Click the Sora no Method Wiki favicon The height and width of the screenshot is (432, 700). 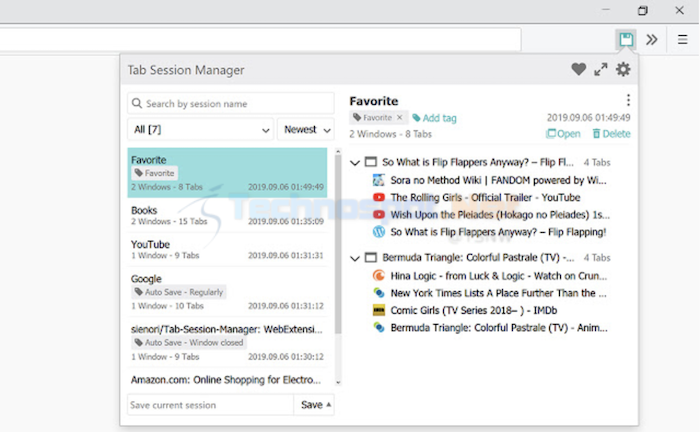(x=379, y=180)
